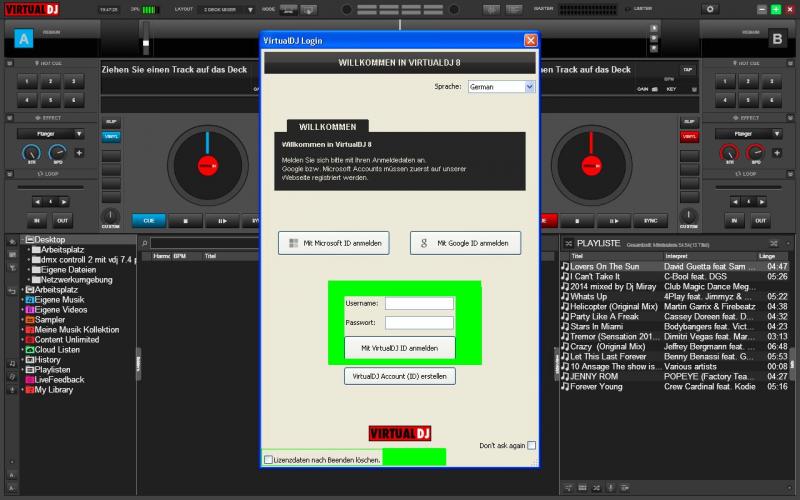
Task: Open the Flanger effect dropdown on deck A
Action: click(79, 134)
